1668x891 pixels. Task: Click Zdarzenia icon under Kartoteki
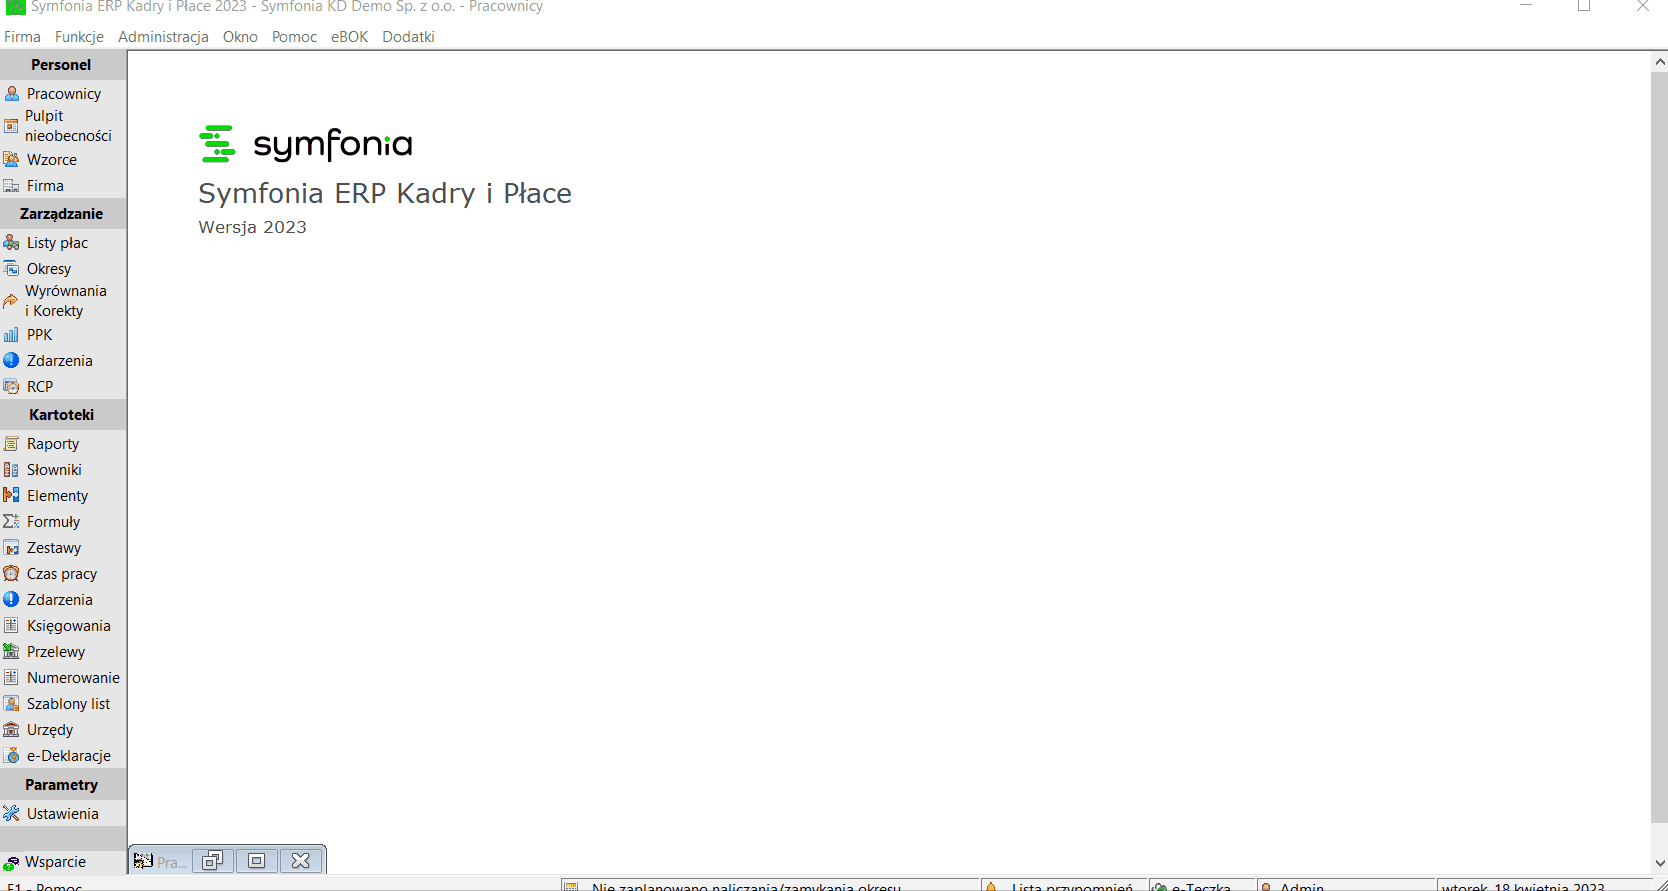[12, 599]
